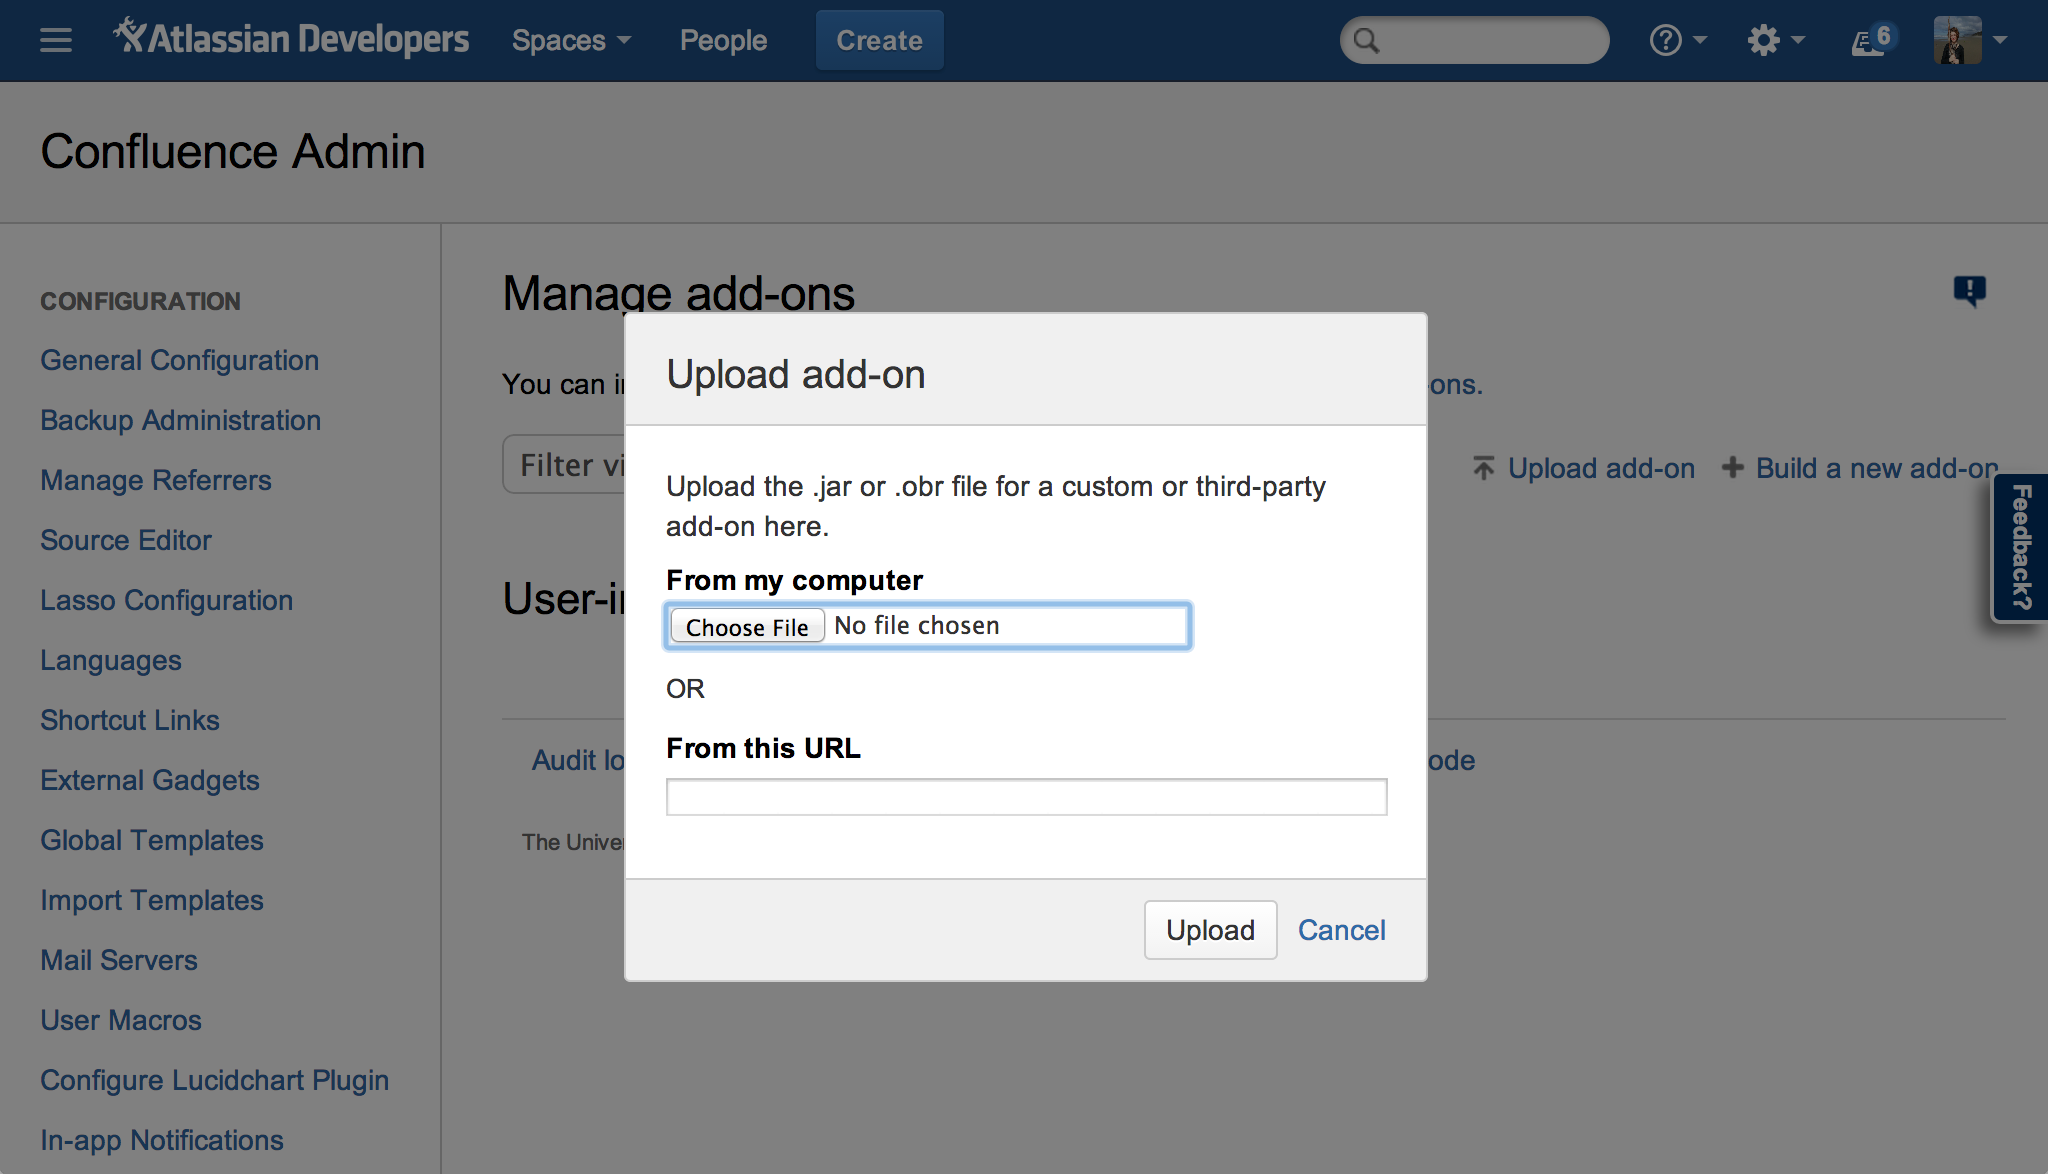The height and width of the screenshot is (1174, 2048).
Task: Click Cancel to close upload dialog
Action: click(x=1339, y=929)
